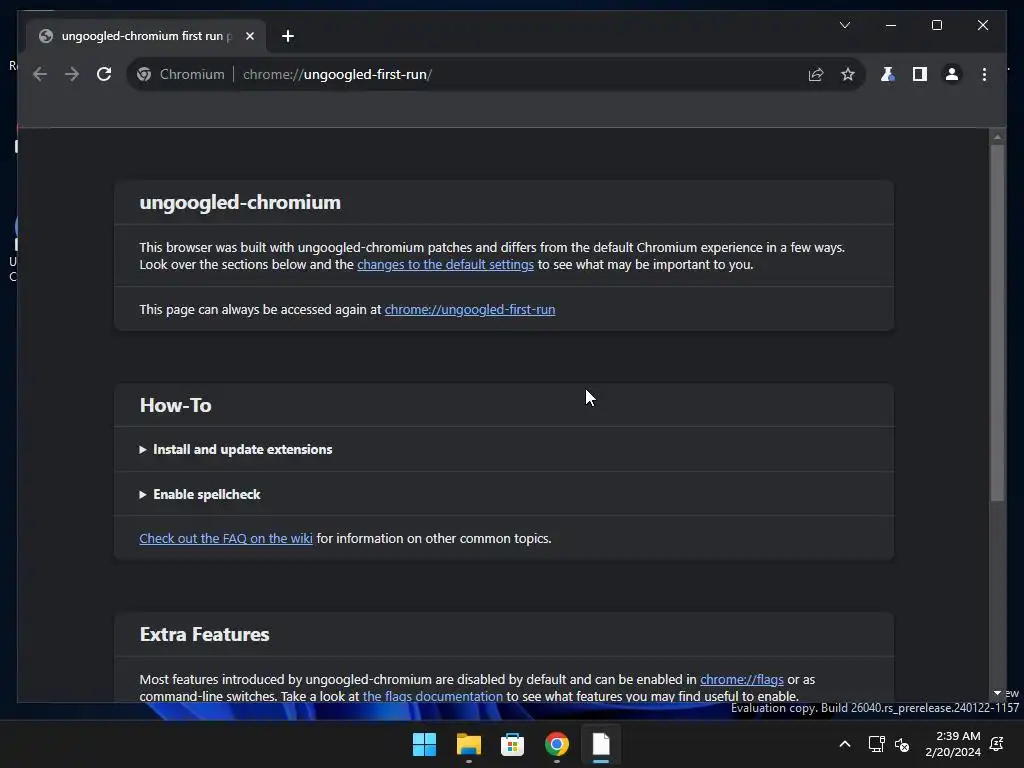Click the muted volume tray icon
1024x768 pixels.
pos(902,744)
